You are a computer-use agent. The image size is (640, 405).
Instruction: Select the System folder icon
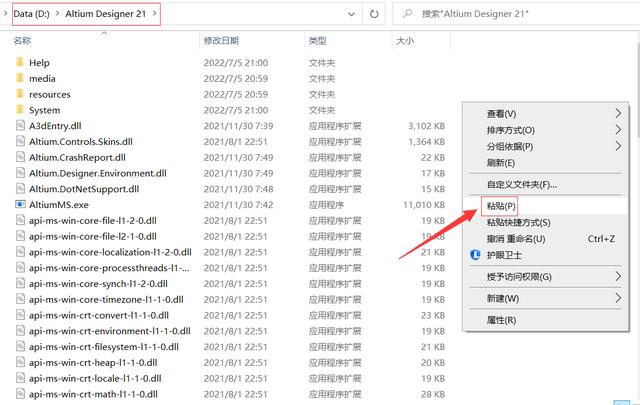coord(20,110)
